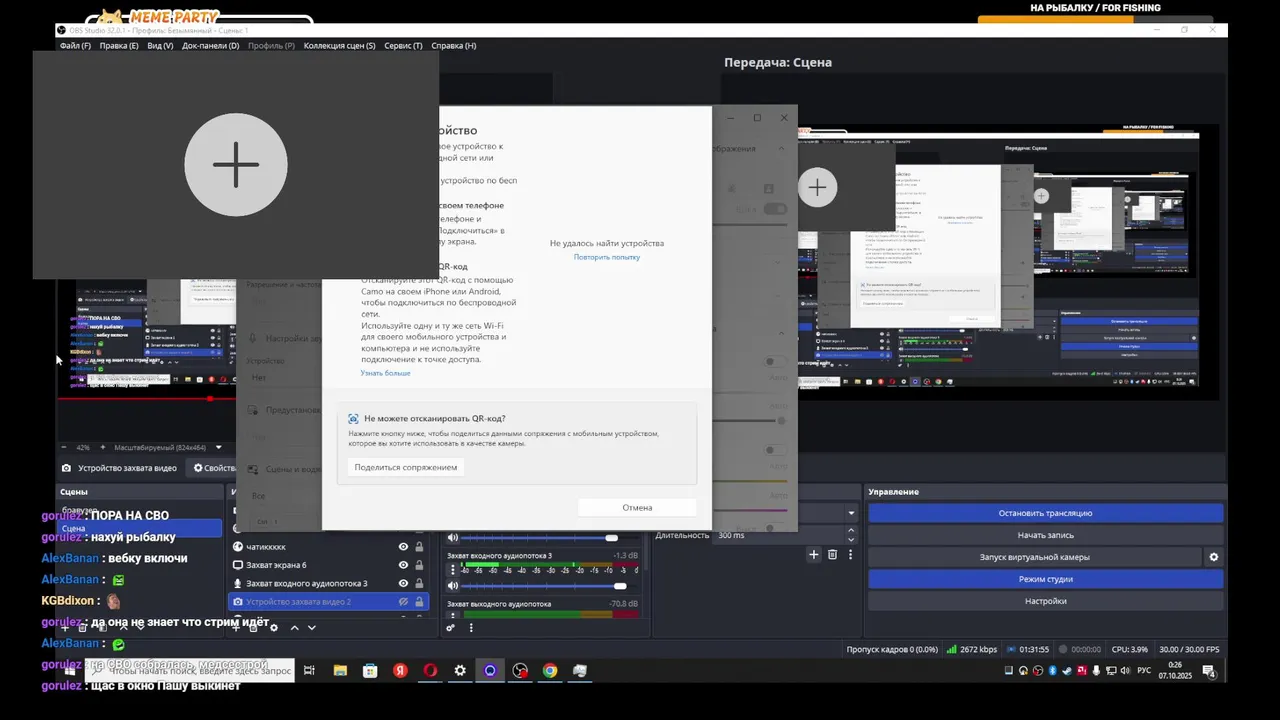Image resolution: width=1280 pixels, height=720 pixels.
Task: Click microphone icon of Захват входного аудиопотока 3 source
Action: coord(238,583)
